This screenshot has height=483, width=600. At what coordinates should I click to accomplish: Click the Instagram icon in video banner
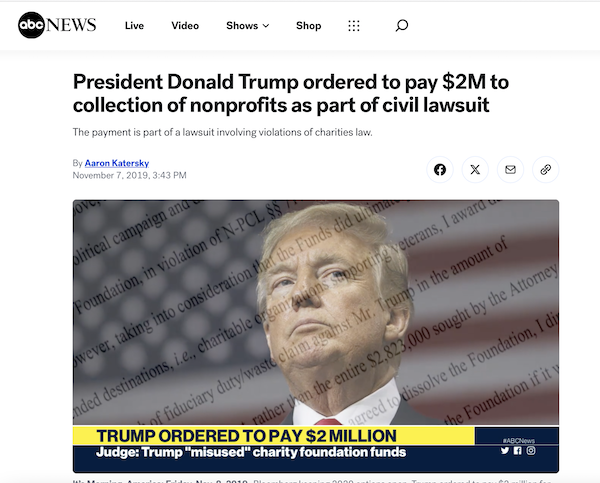531,450
